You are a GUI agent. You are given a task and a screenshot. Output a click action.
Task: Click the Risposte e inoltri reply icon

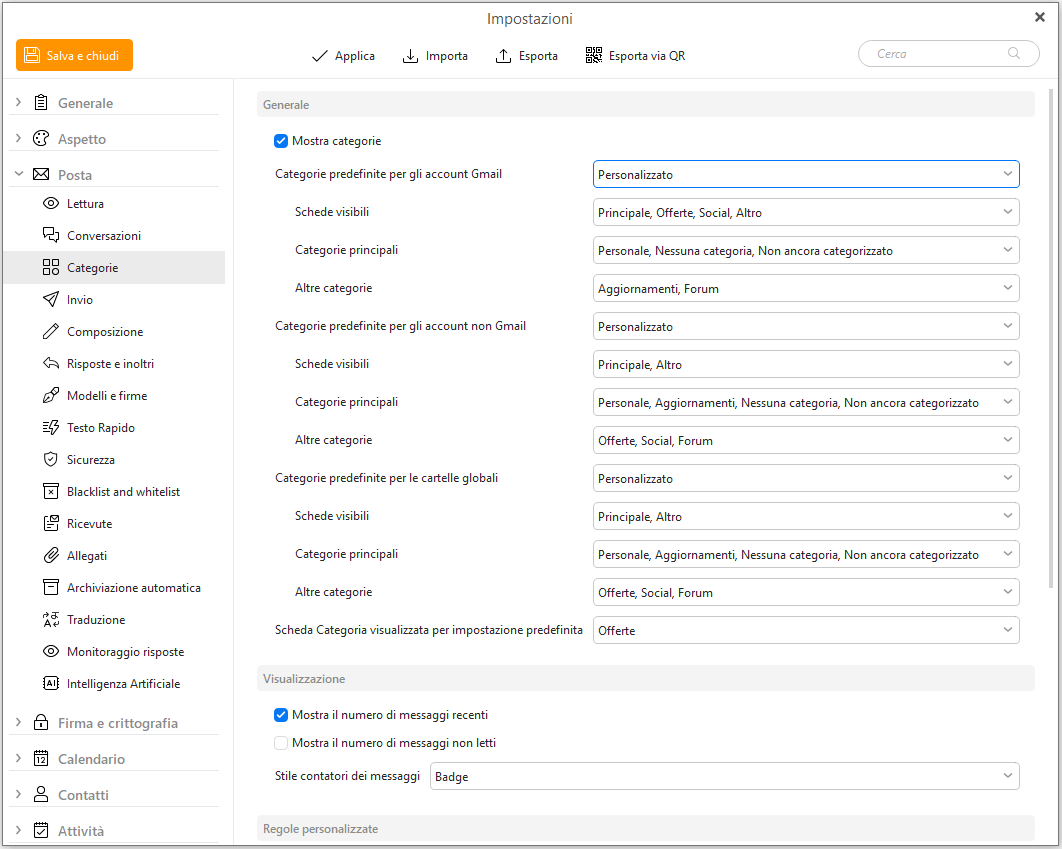point(51,364)
